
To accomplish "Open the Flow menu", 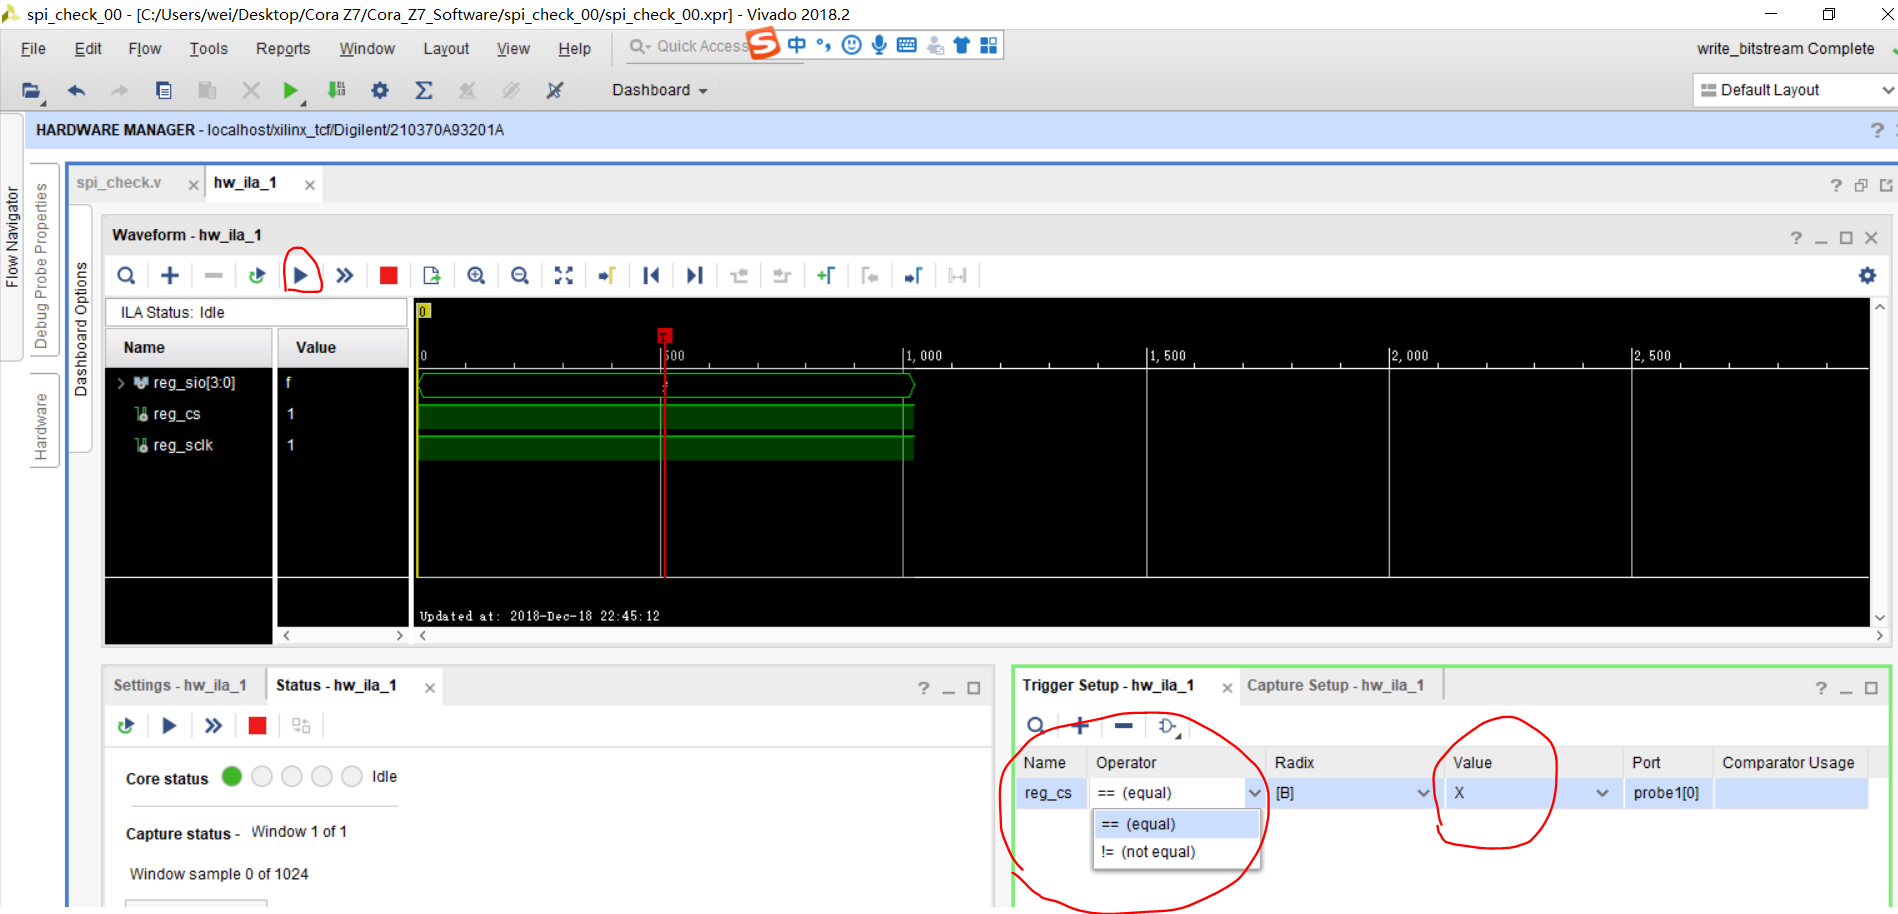I will point(145,48).
